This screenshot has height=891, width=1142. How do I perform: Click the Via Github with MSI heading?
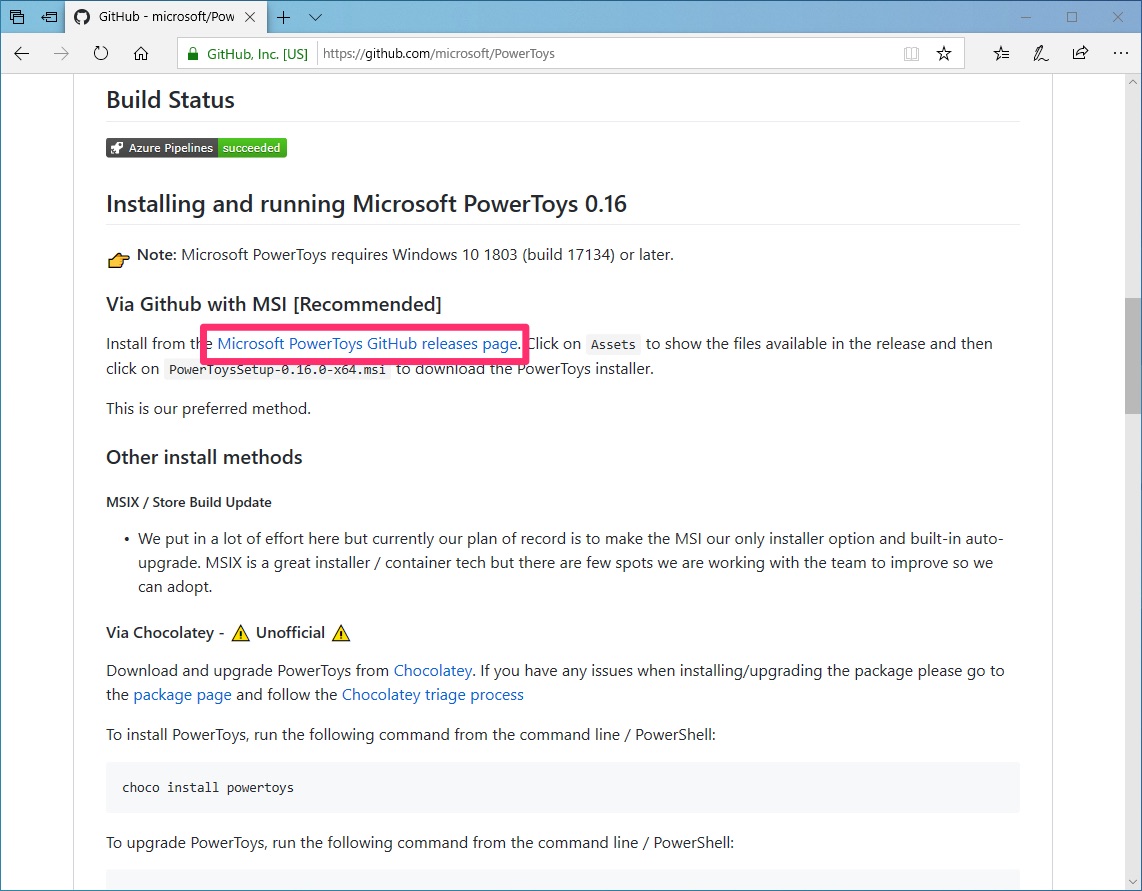[x=274, y=304]
